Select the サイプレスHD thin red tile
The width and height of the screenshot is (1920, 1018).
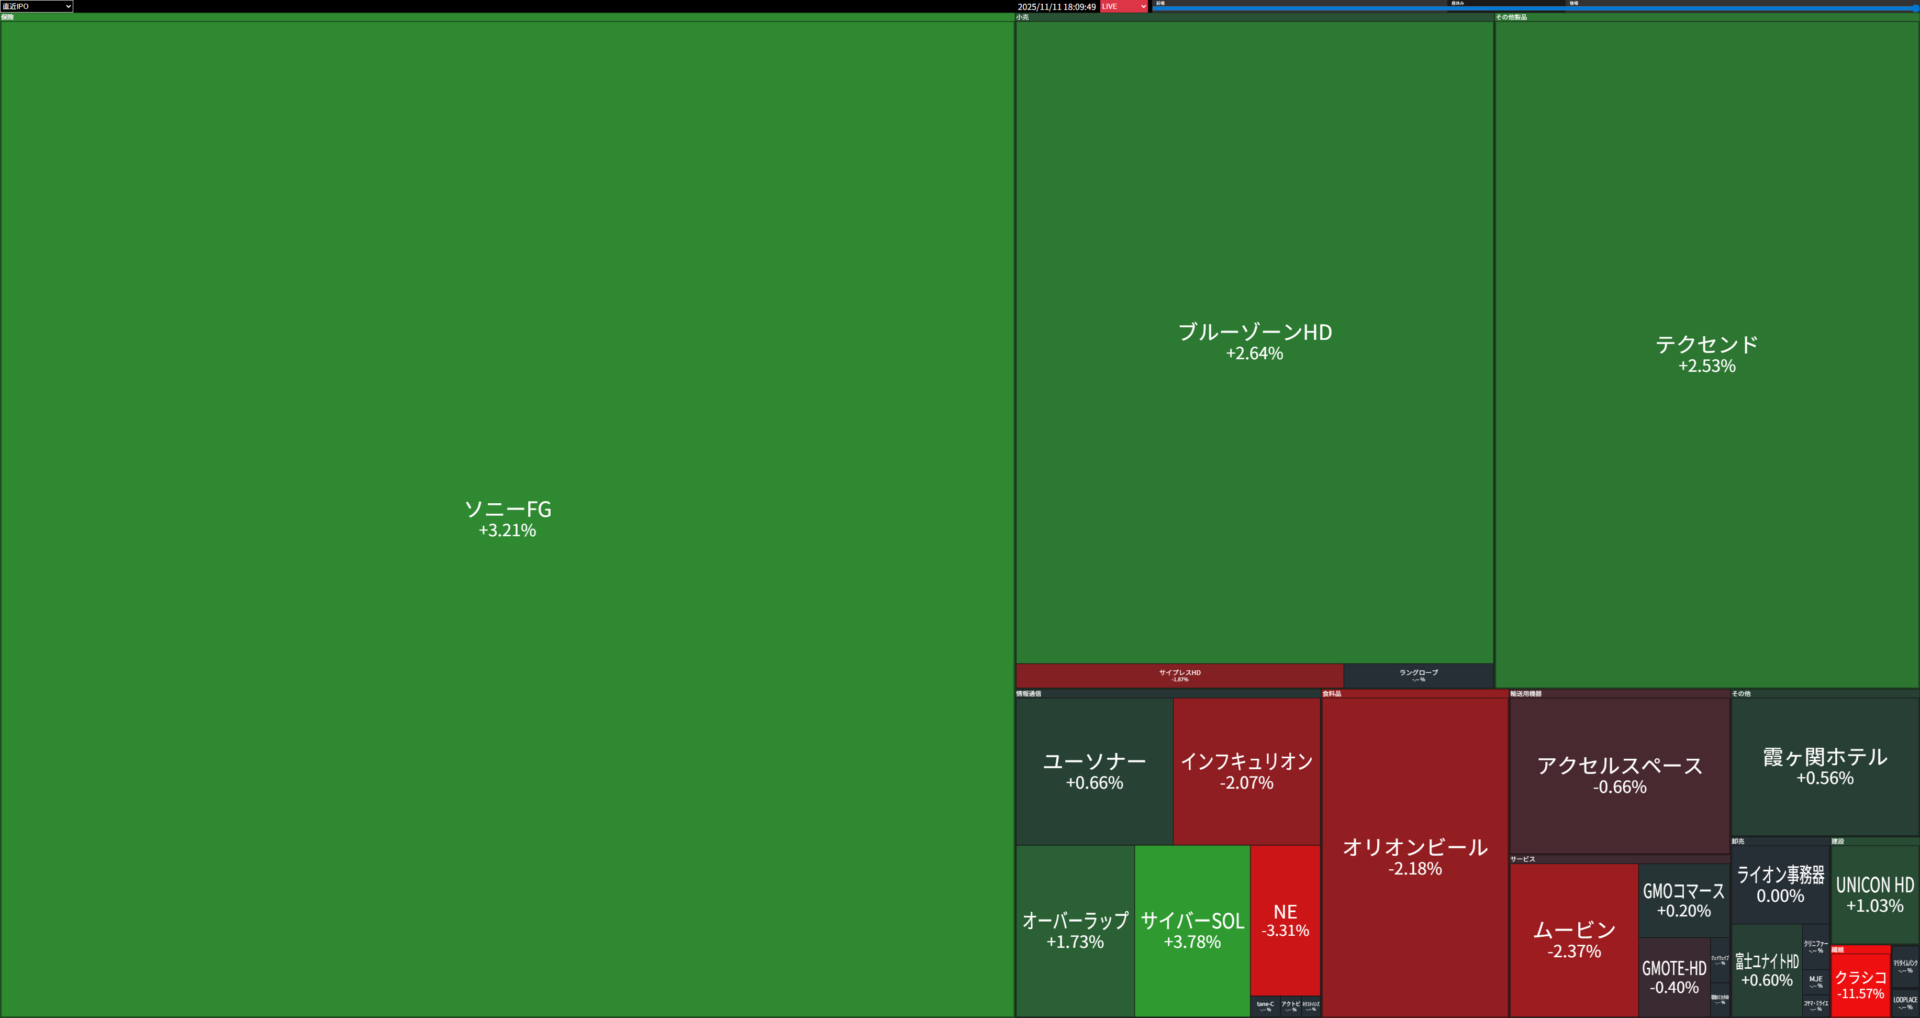pos(1179,676)
